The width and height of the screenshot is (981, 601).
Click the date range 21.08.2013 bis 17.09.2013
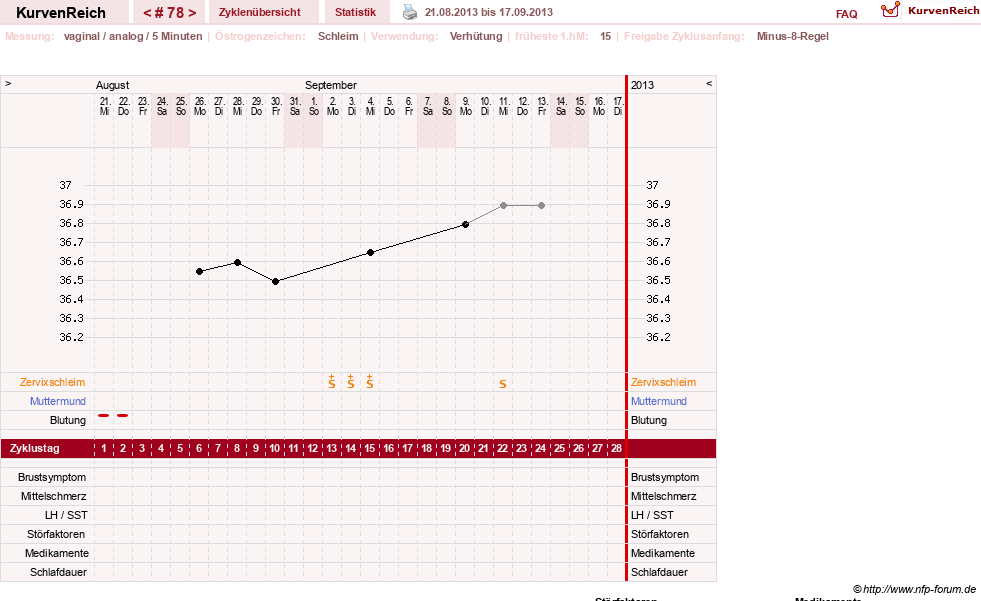pyautogui.click(x=489, y=12)
